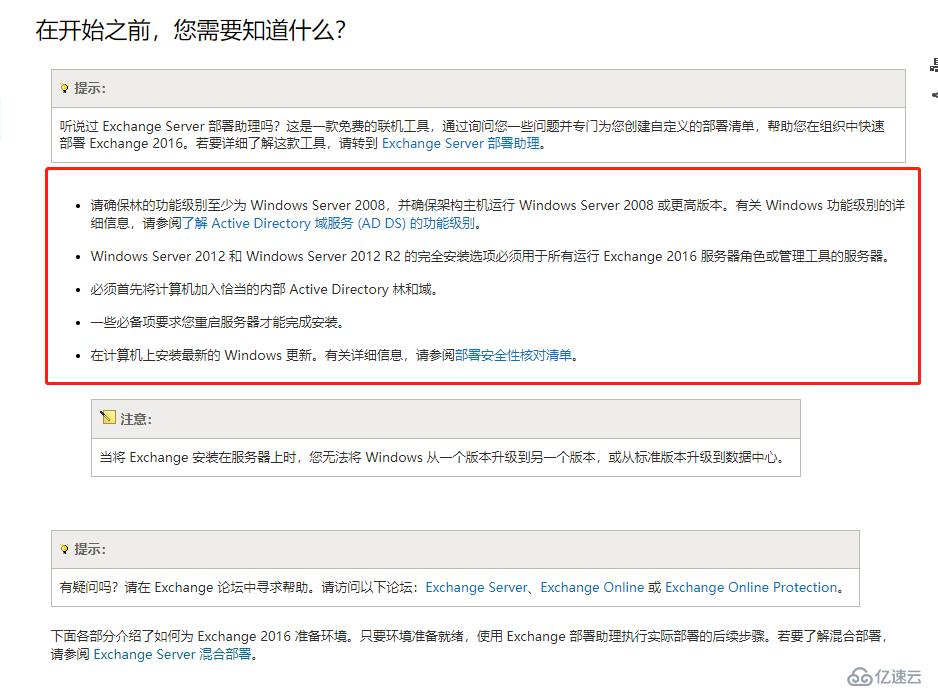Click the text 有疑问吗? 请在 Exchange 论坛中寻求帮助
Viewport: 938px width, 689px height.
pos(452,587)
